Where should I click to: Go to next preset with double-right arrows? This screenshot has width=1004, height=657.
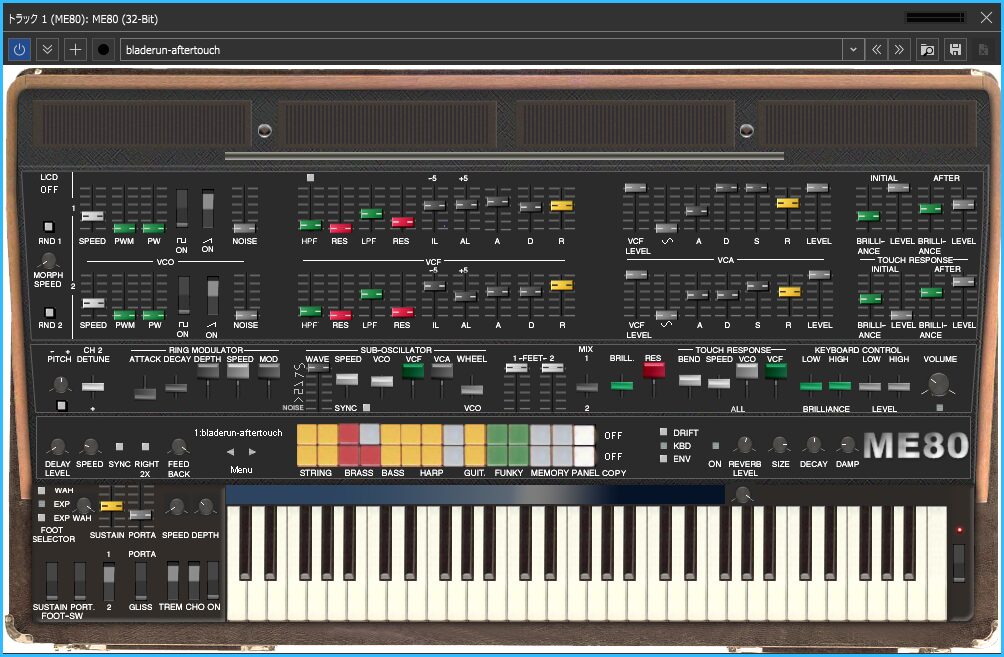click(899, 49)
